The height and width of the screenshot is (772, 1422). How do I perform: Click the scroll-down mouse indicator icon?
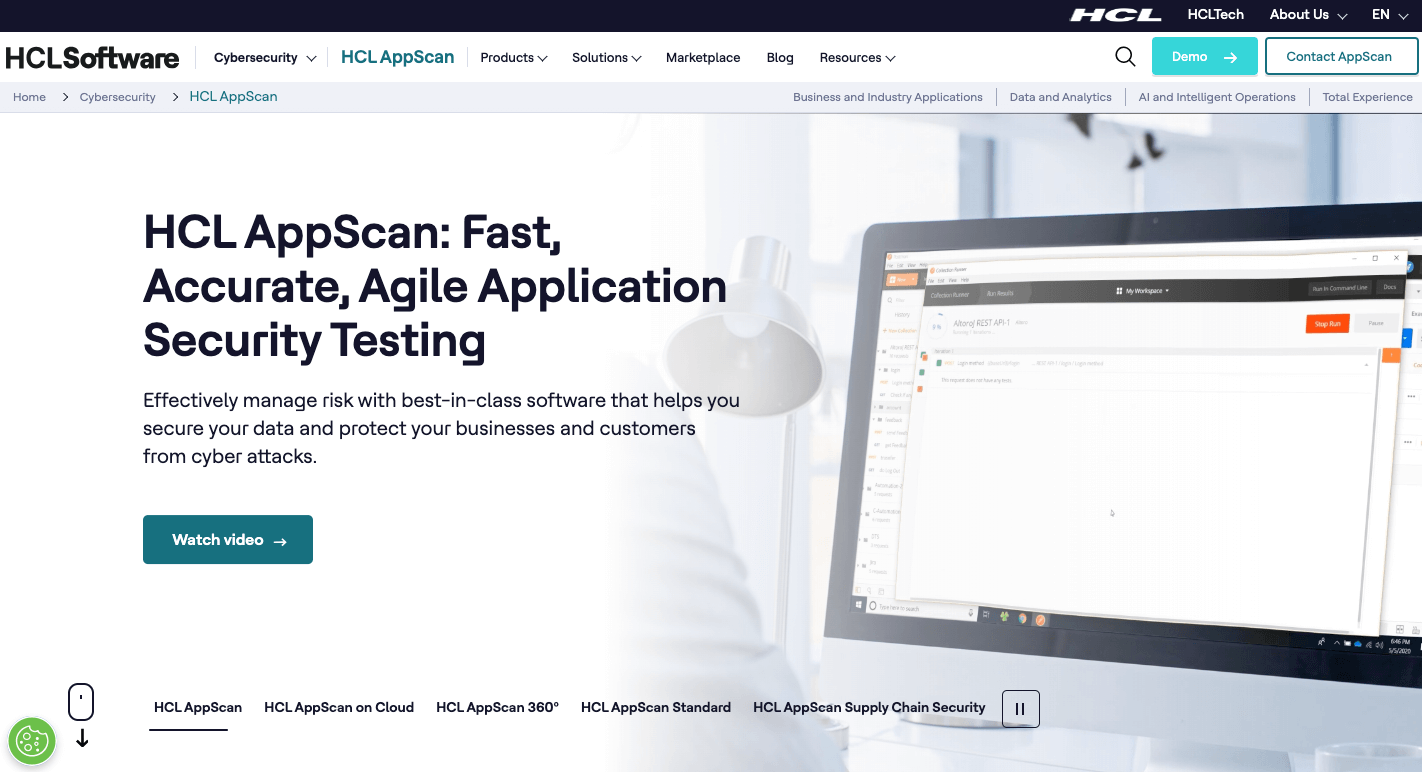tap(81, 715)
